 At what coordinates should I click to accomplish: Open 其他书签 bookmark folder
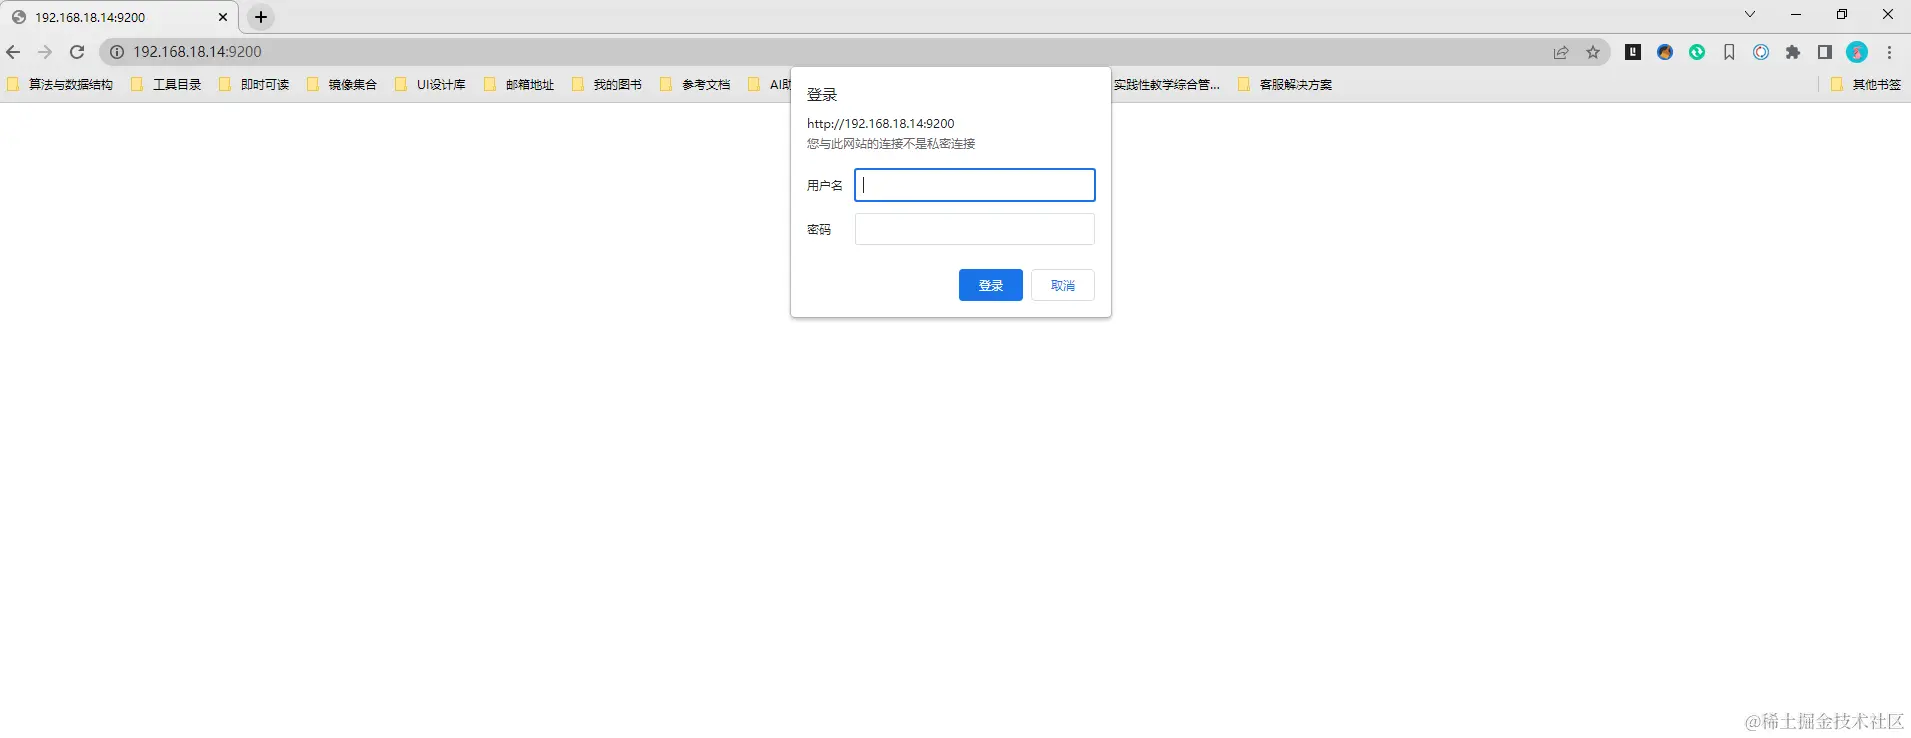tap(1866, 85)
